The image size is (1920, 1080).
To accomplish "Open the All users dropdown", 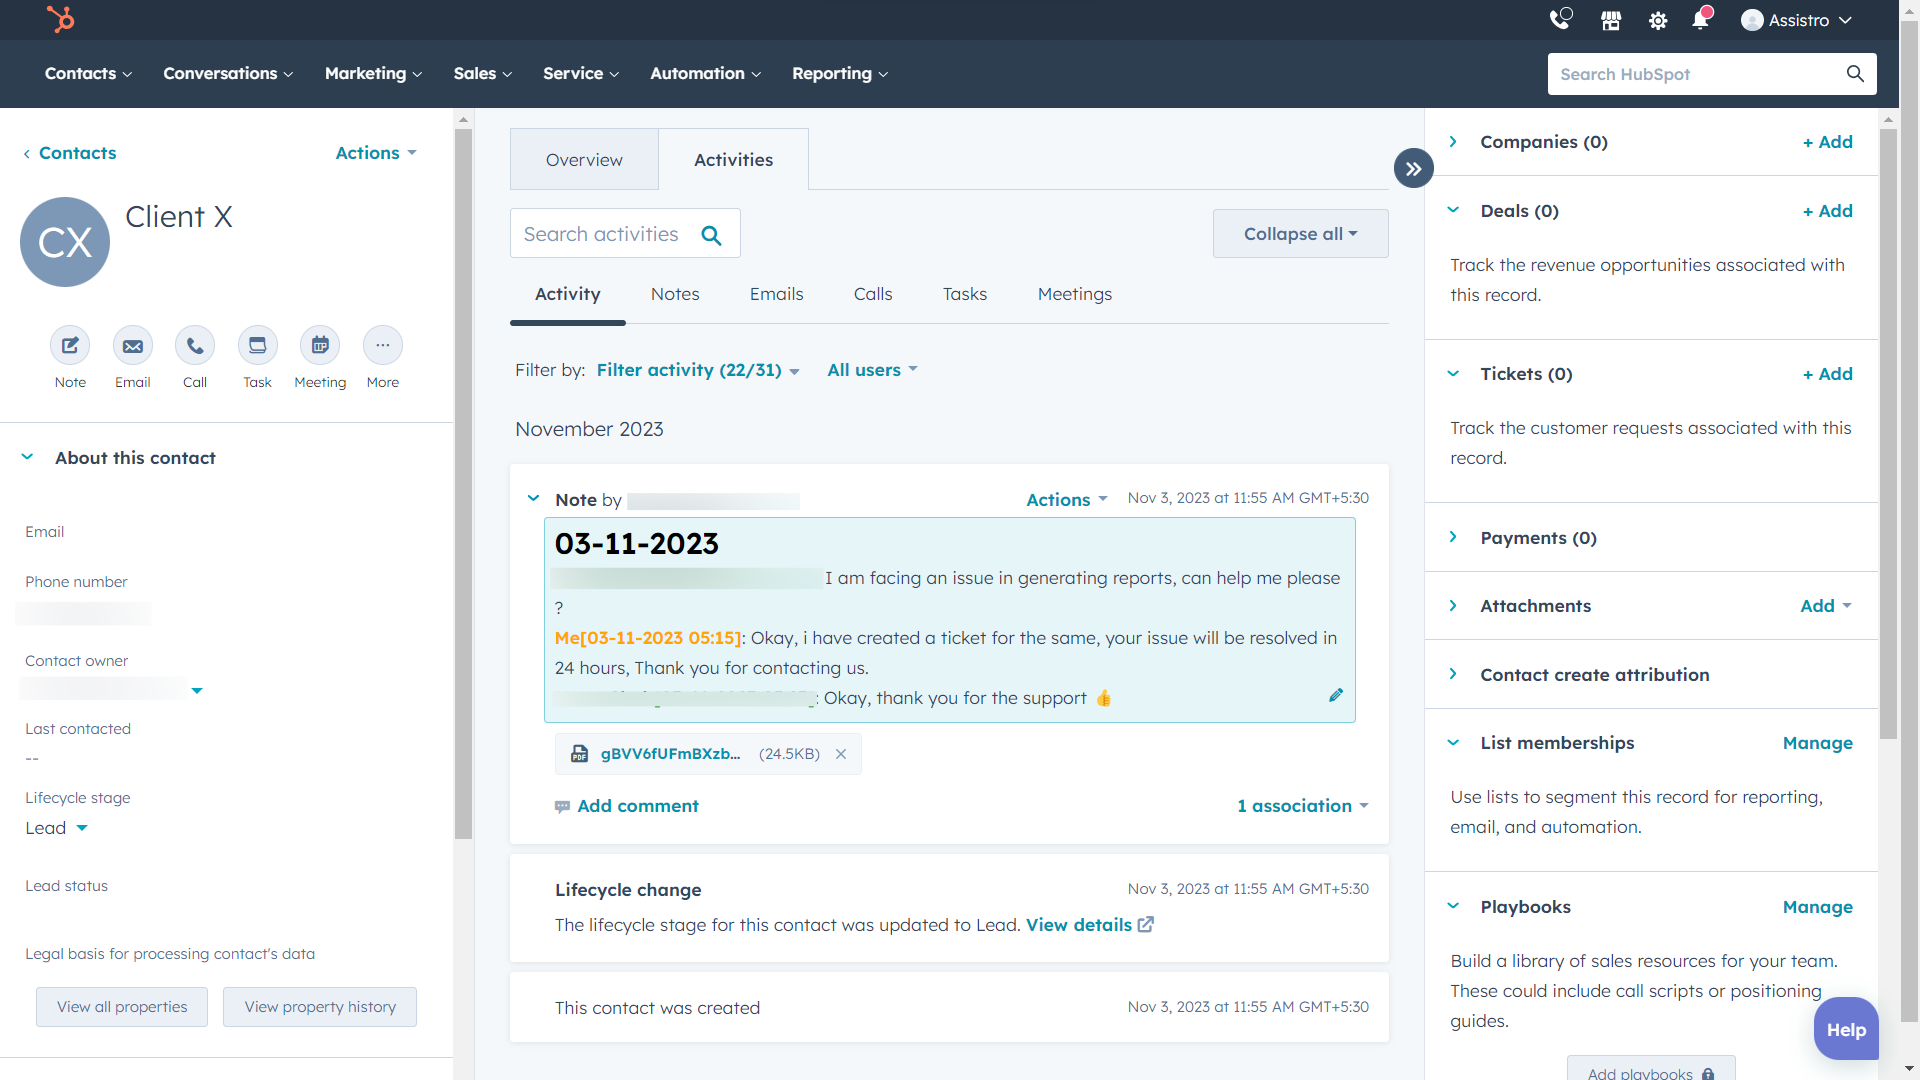I will point(871,370).
